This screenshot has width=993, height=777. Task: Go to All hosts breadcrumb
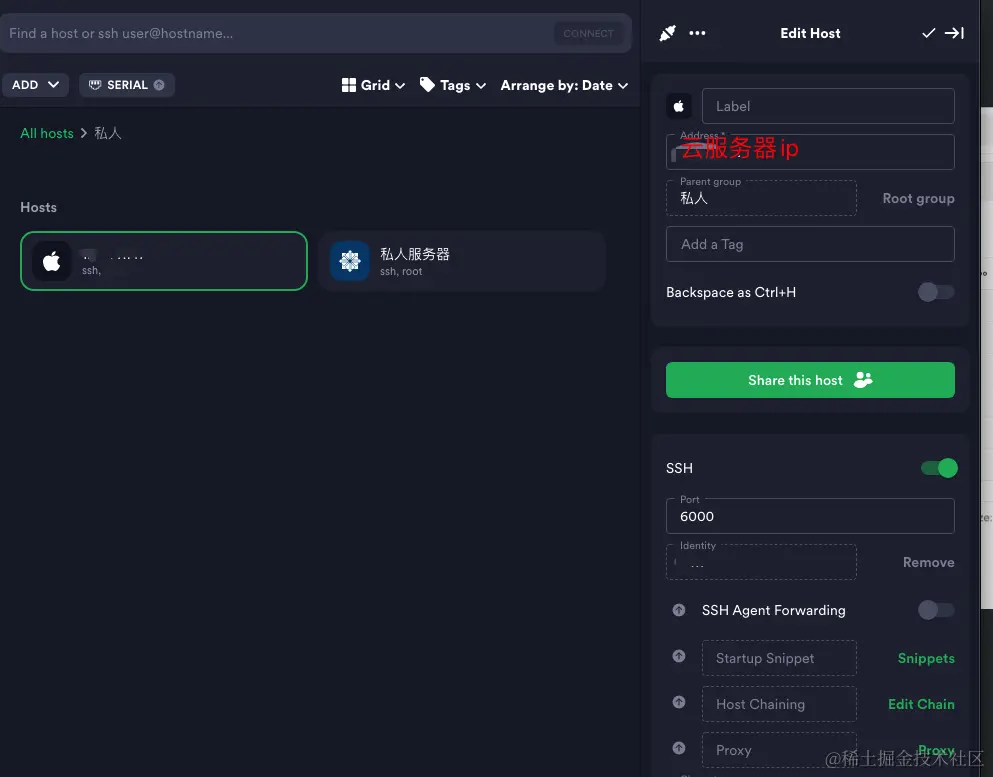[47, 133]
